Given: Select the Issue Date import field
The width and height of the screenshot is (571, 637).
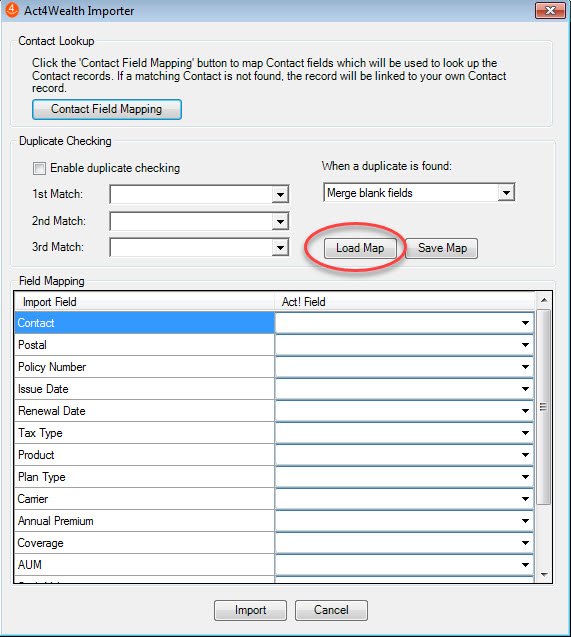Looking at the screenshot, I should point(145,389).
